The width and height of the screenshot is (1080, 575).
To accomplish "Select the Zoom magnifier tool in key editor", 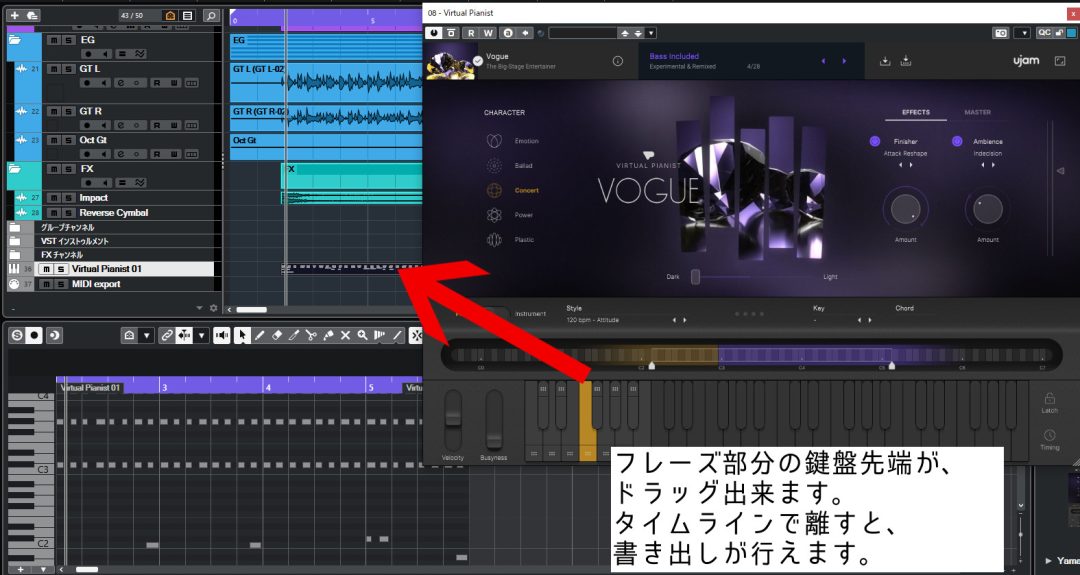I will [362, 335].
